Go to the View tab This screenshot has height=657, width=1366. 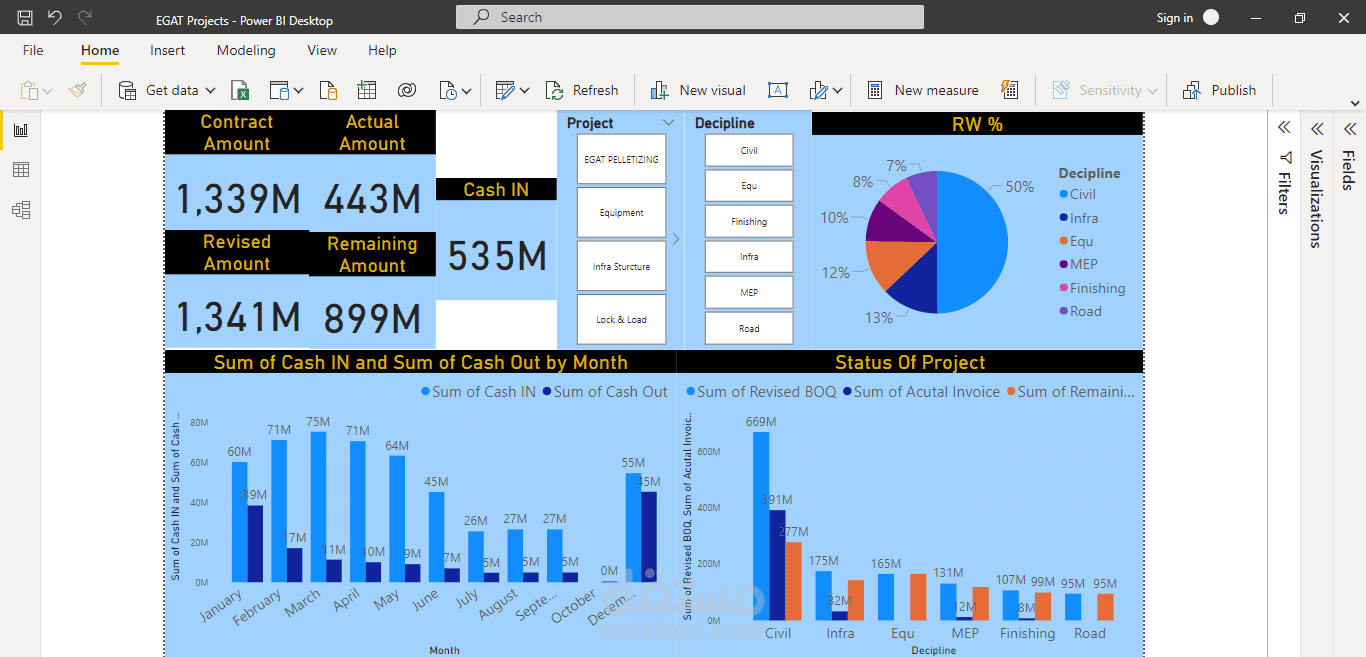322,50
